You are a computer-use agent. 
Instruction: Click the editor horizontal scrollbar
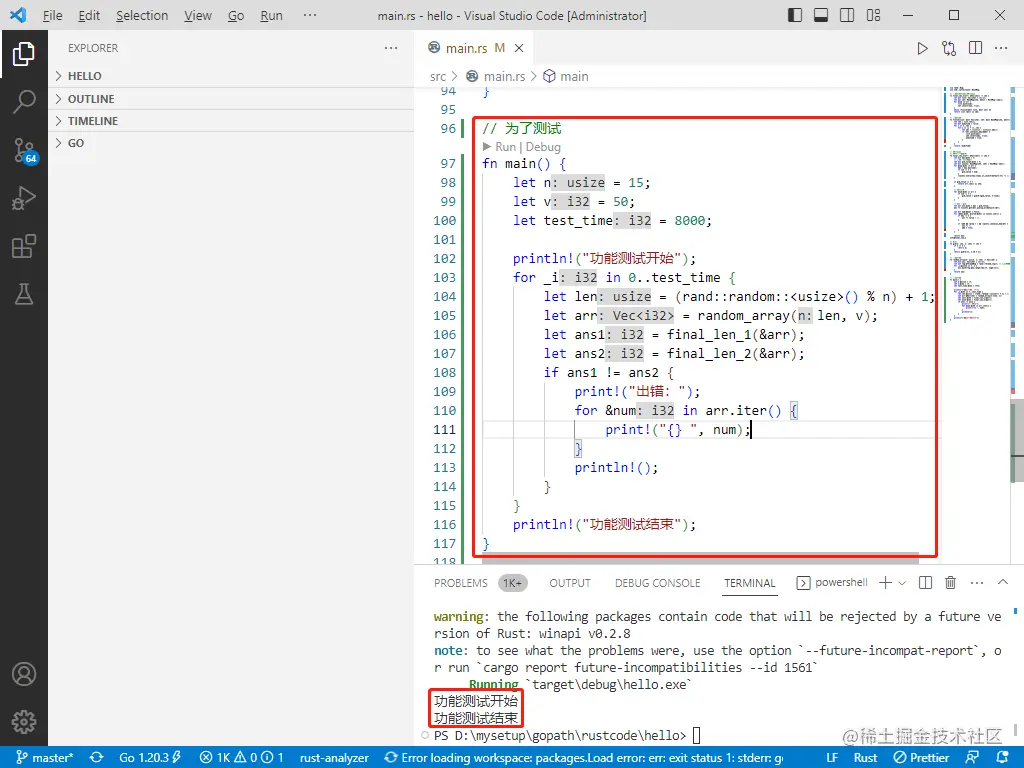pyautogui.click(x=700, y=560)
